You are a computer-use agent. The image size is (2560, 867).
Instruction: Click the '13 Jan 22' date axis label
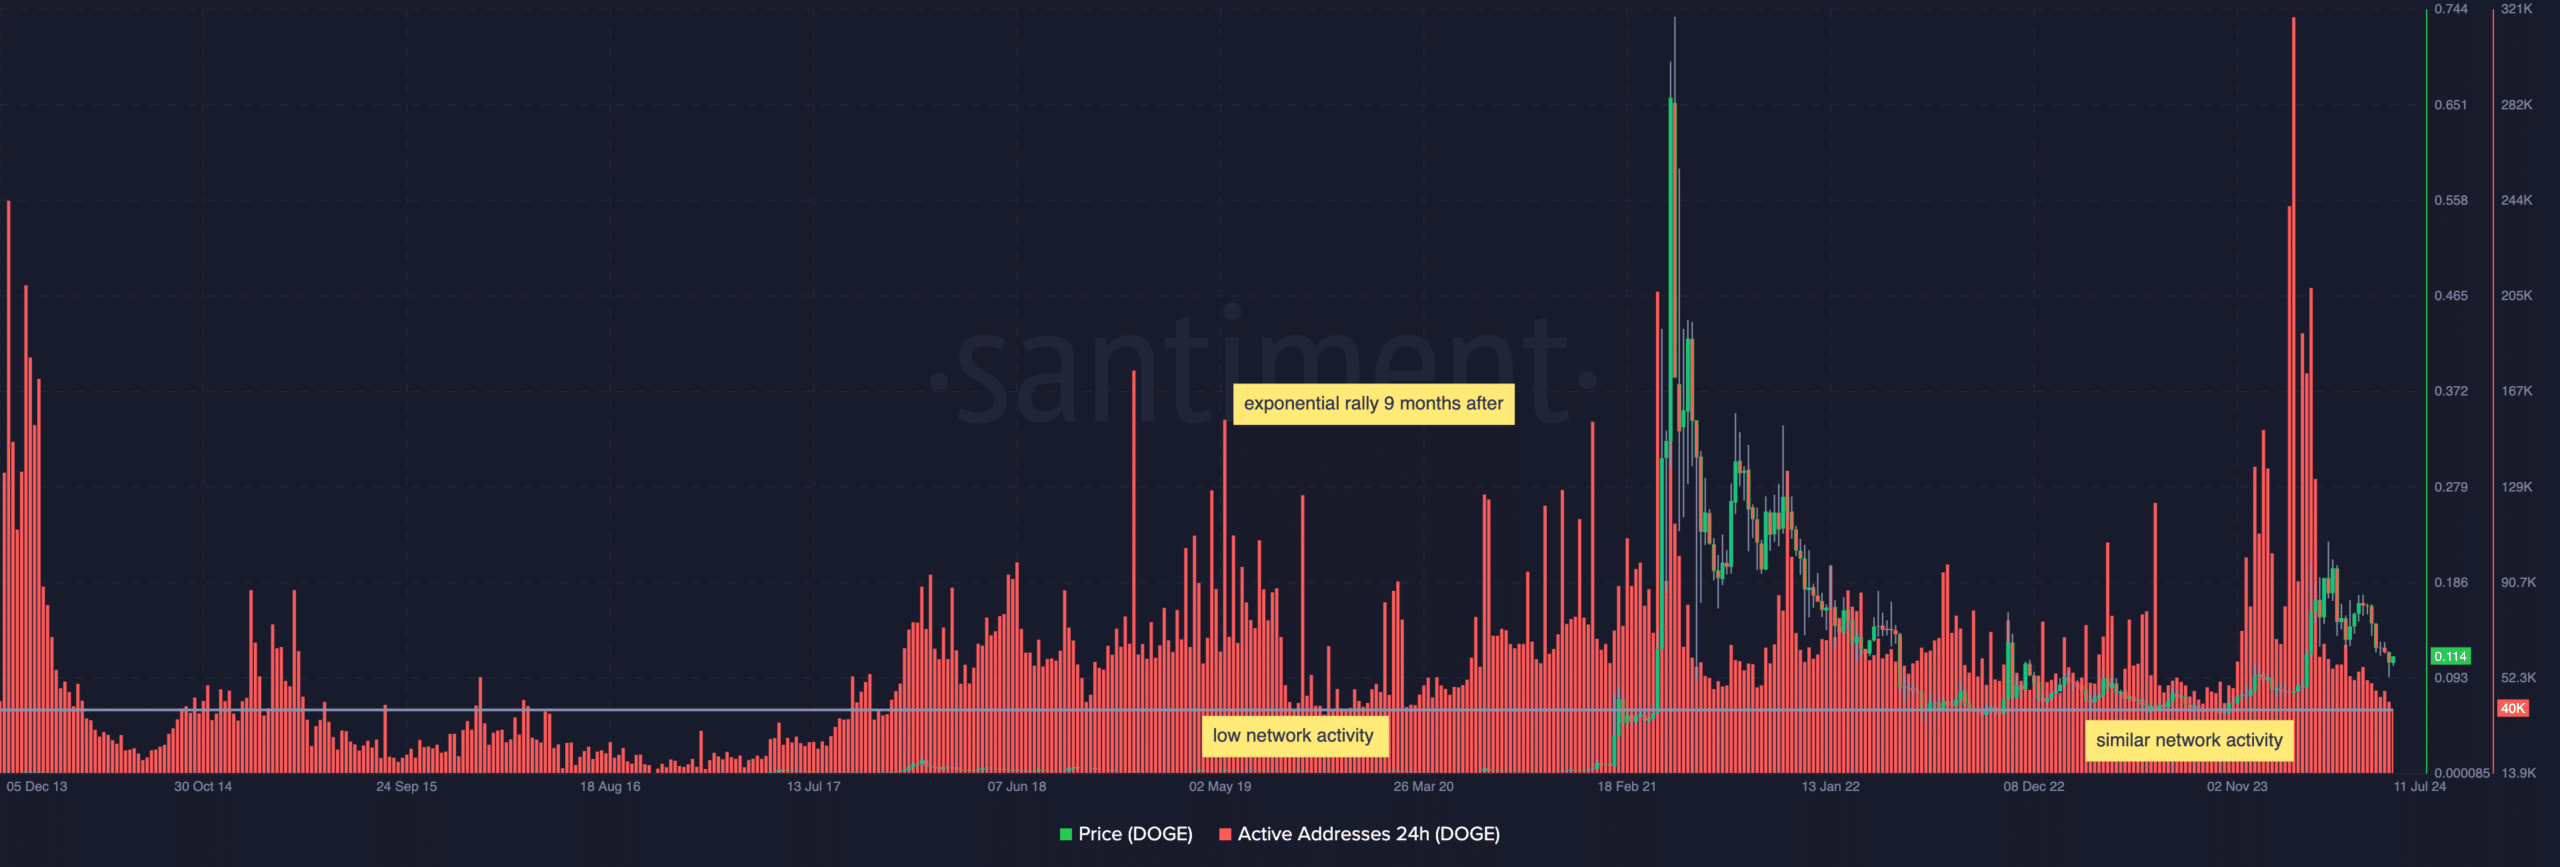[x=1831, y=787]
